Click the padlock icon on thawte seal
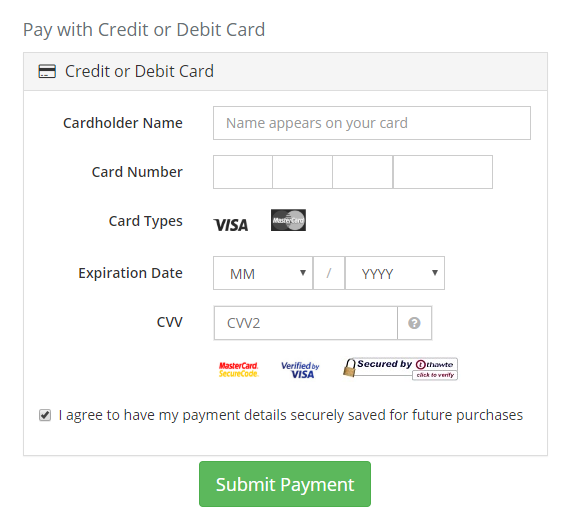The image size is (575, 510). click(x=349, y=367)
